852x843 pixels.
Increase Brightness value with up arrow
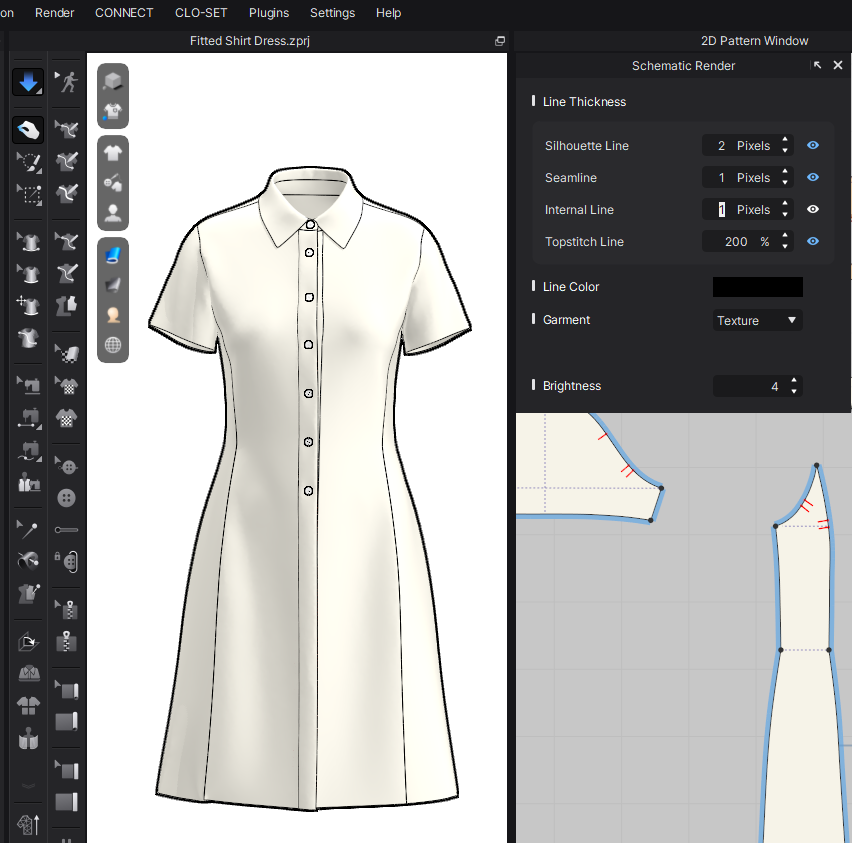794,380
